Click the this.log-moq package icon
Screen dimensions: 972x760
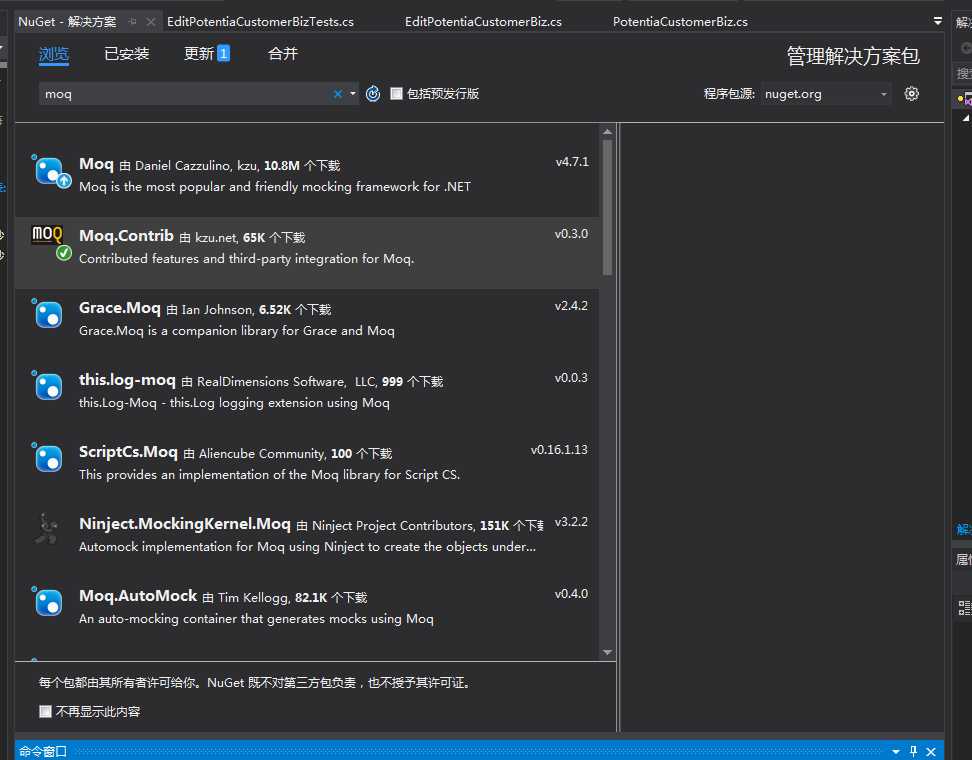pyautogui.click(x=49, y=387)
